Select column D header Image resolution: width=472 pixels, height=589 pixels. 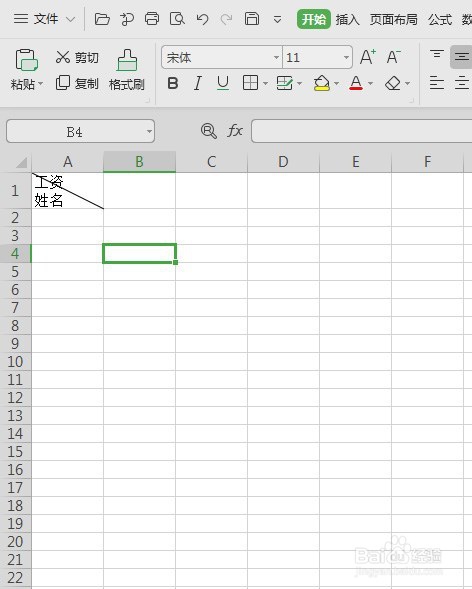point(283,162)
